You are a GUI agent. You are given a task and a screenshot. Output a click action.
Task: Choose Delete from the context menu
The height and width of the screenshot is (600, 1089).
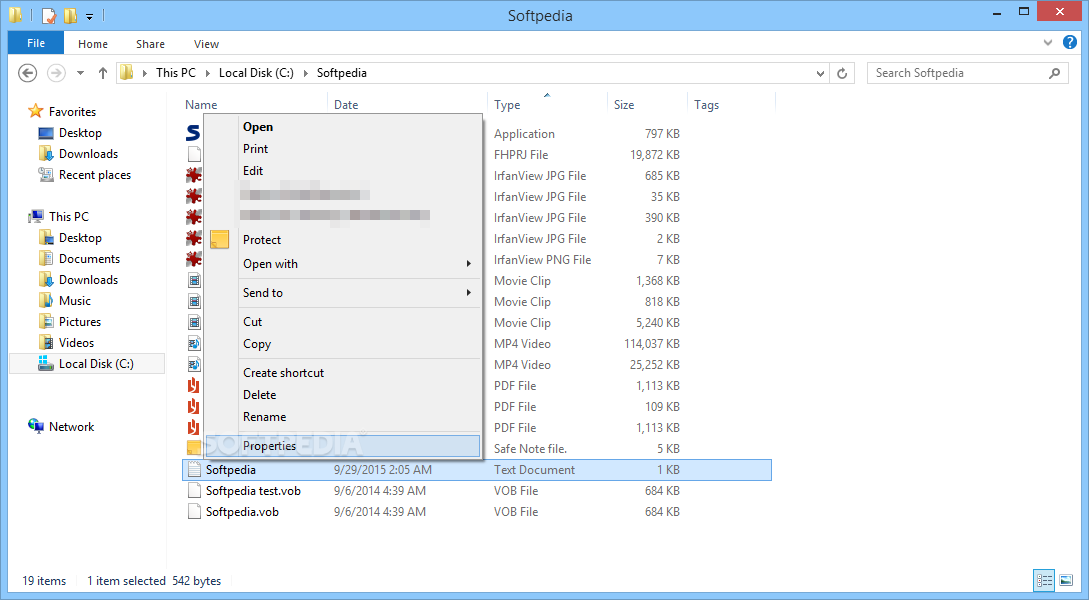click(259, 394)
